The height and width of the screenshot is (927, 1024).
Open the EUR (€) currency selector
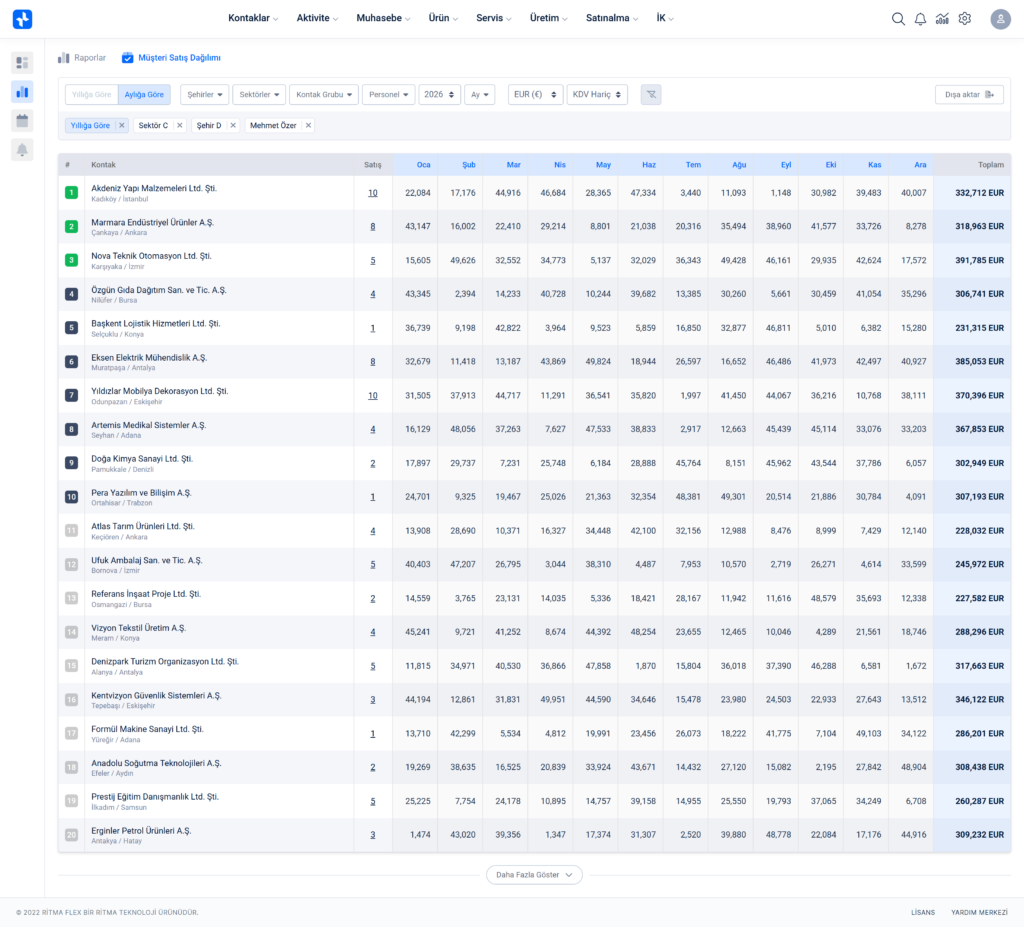[x=535, y=95]
